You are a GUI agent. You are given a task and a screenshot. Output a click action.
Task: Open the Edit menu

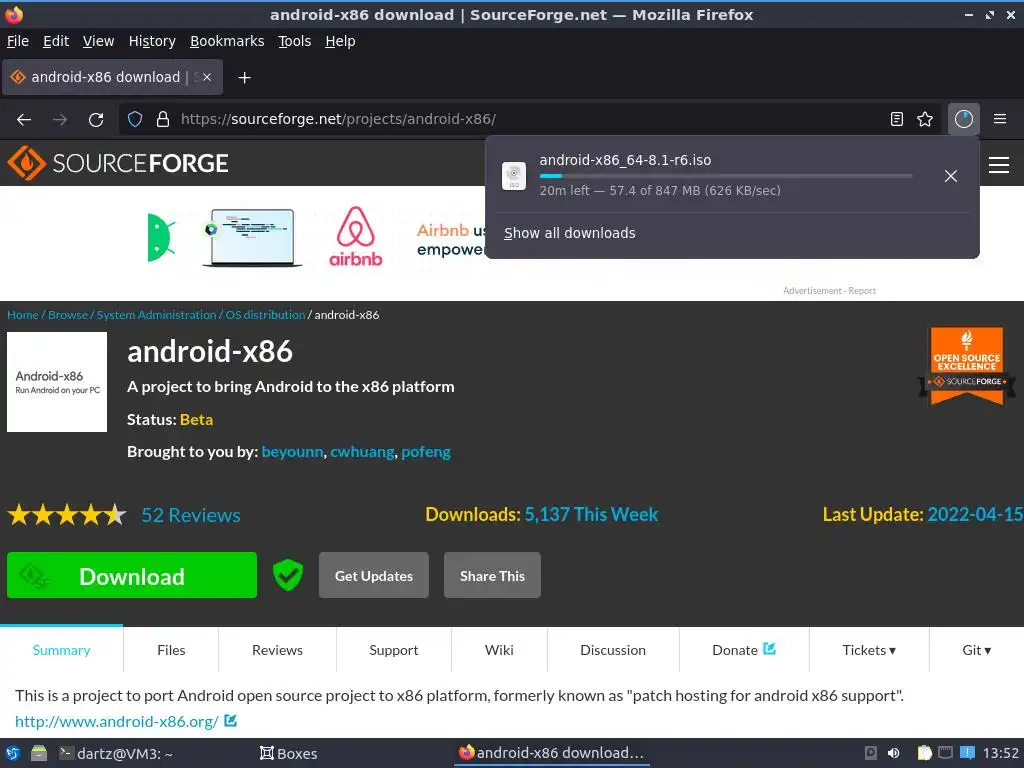(x=56, y=41)
